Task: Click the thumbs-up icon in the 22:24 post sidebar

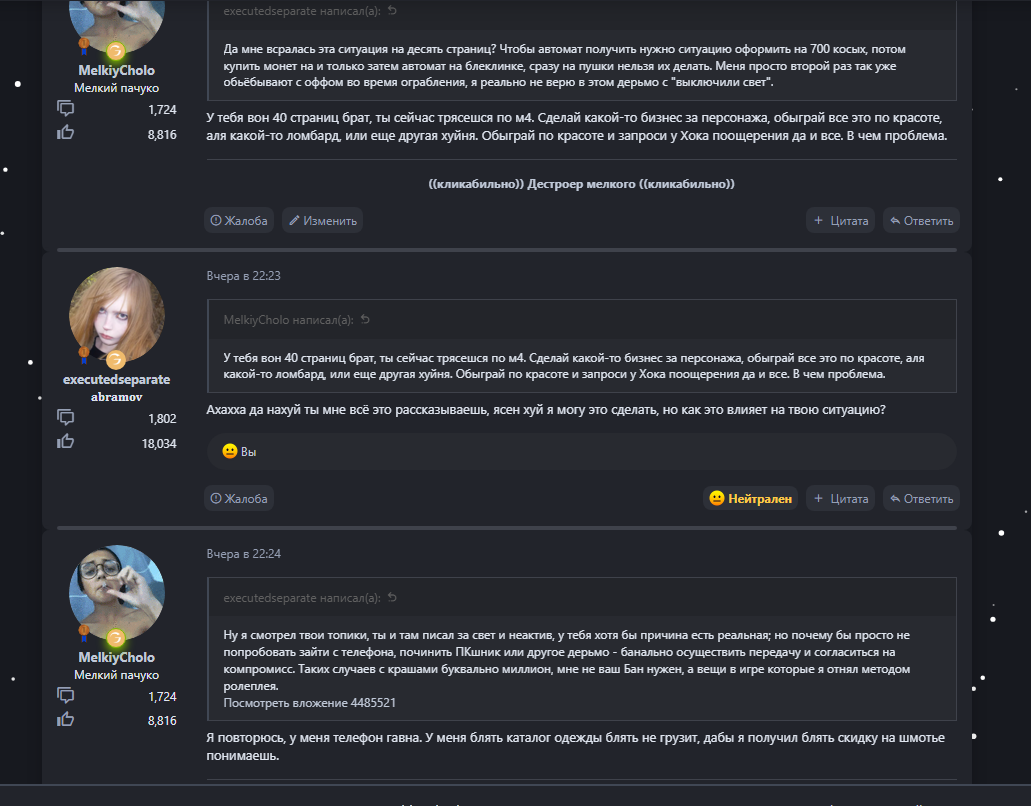Action: coord(66,720)
